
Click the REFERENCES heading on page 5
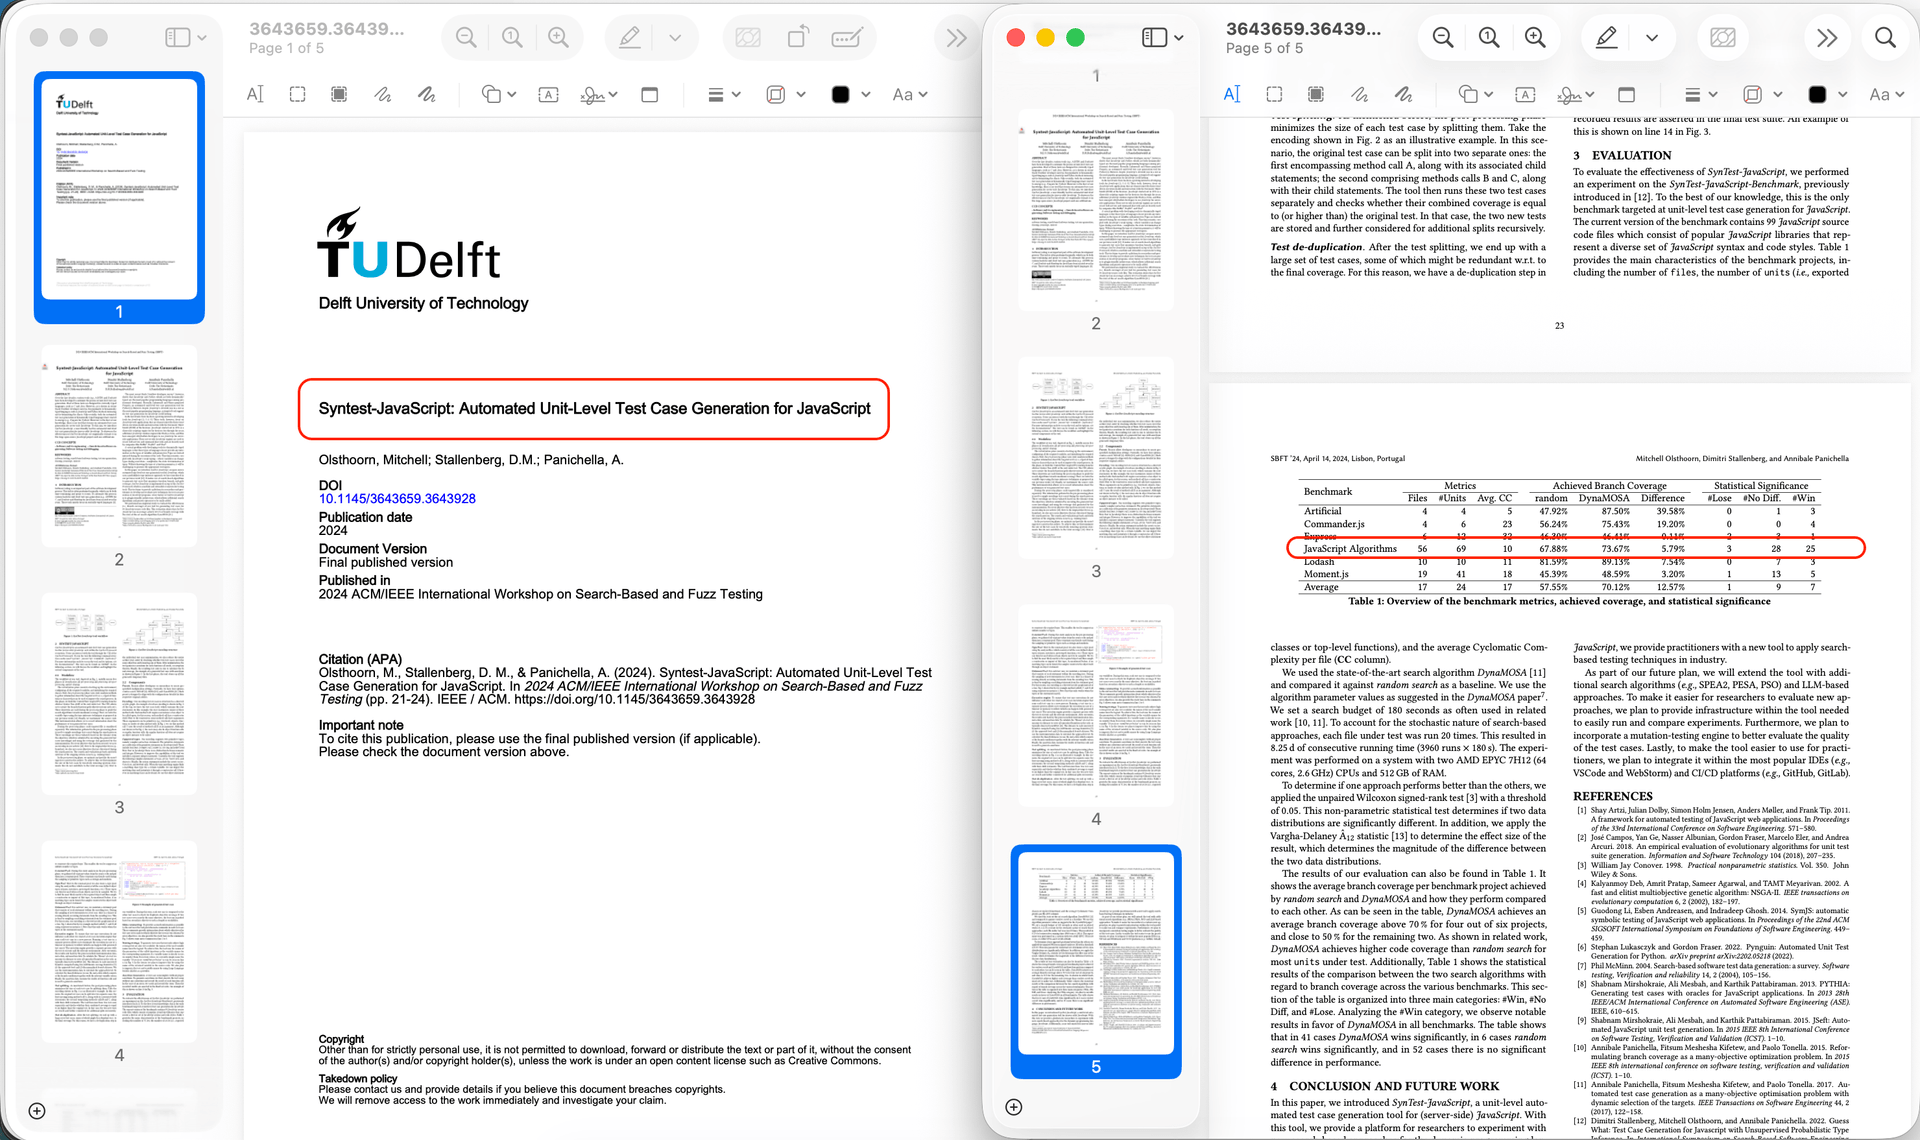[1612, 796]
